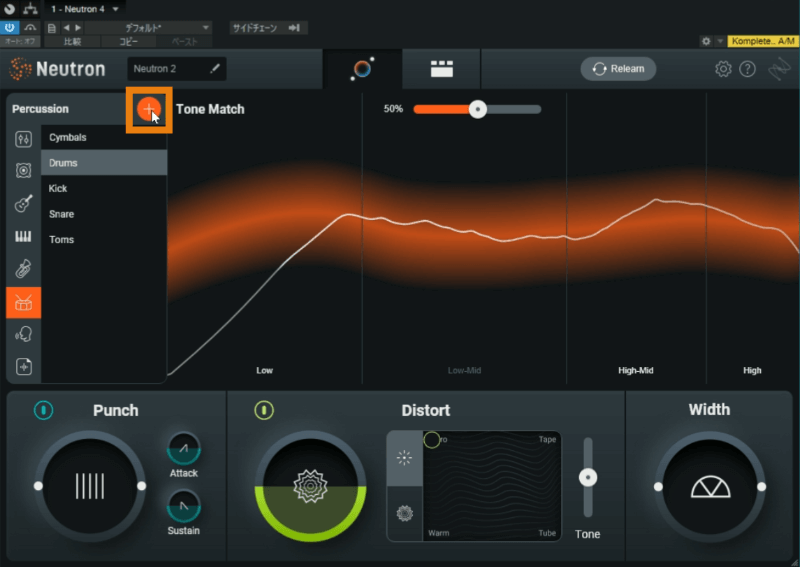Select the vocal head category icon
800x567 pixels.
coord(23,334)
